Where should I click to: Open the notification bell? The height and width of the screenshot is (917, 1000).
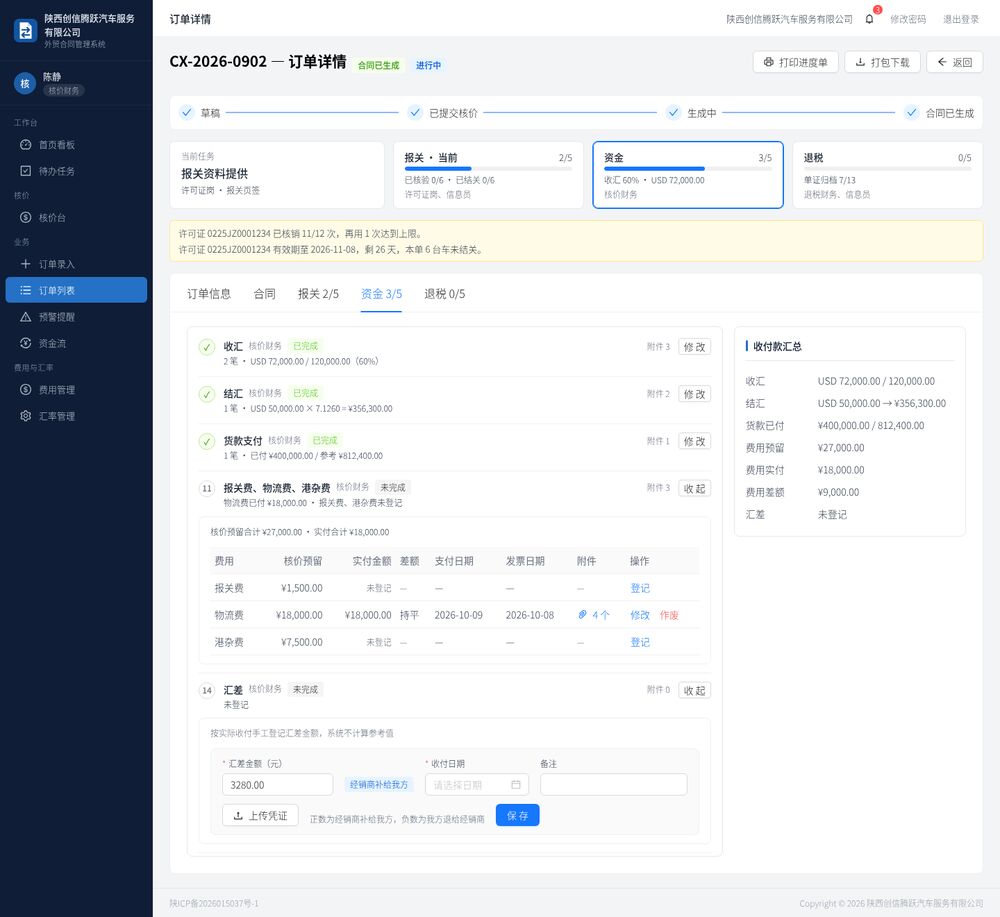click(x=869, y=19)
